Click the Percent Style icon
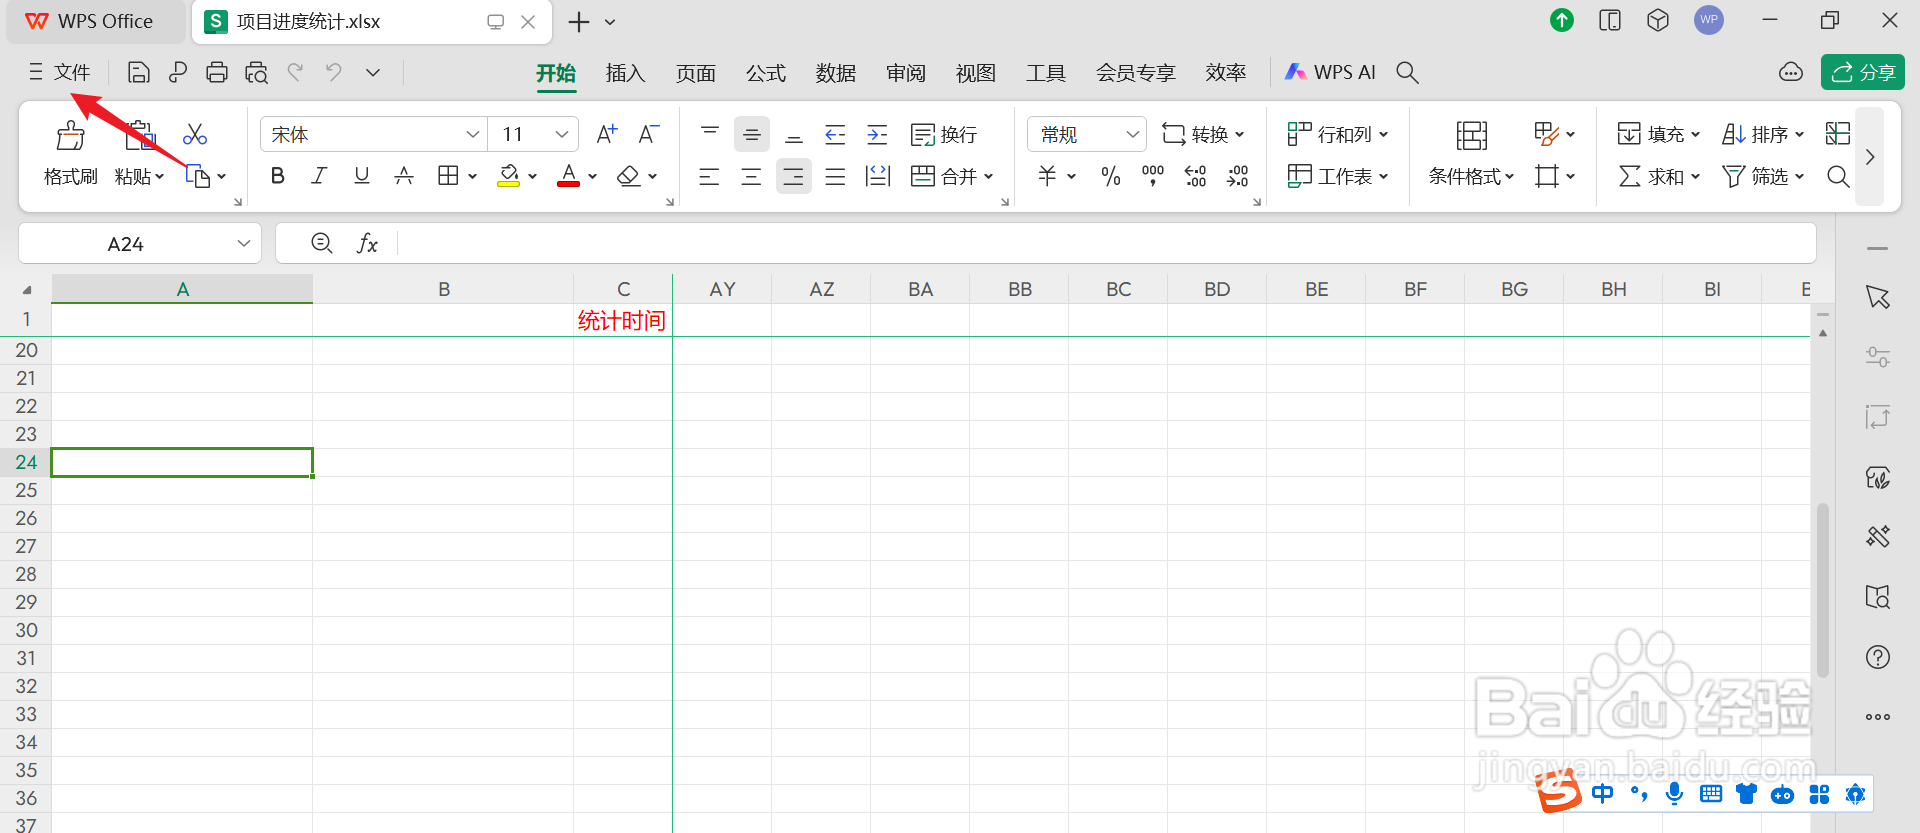 pos(1110,176)
